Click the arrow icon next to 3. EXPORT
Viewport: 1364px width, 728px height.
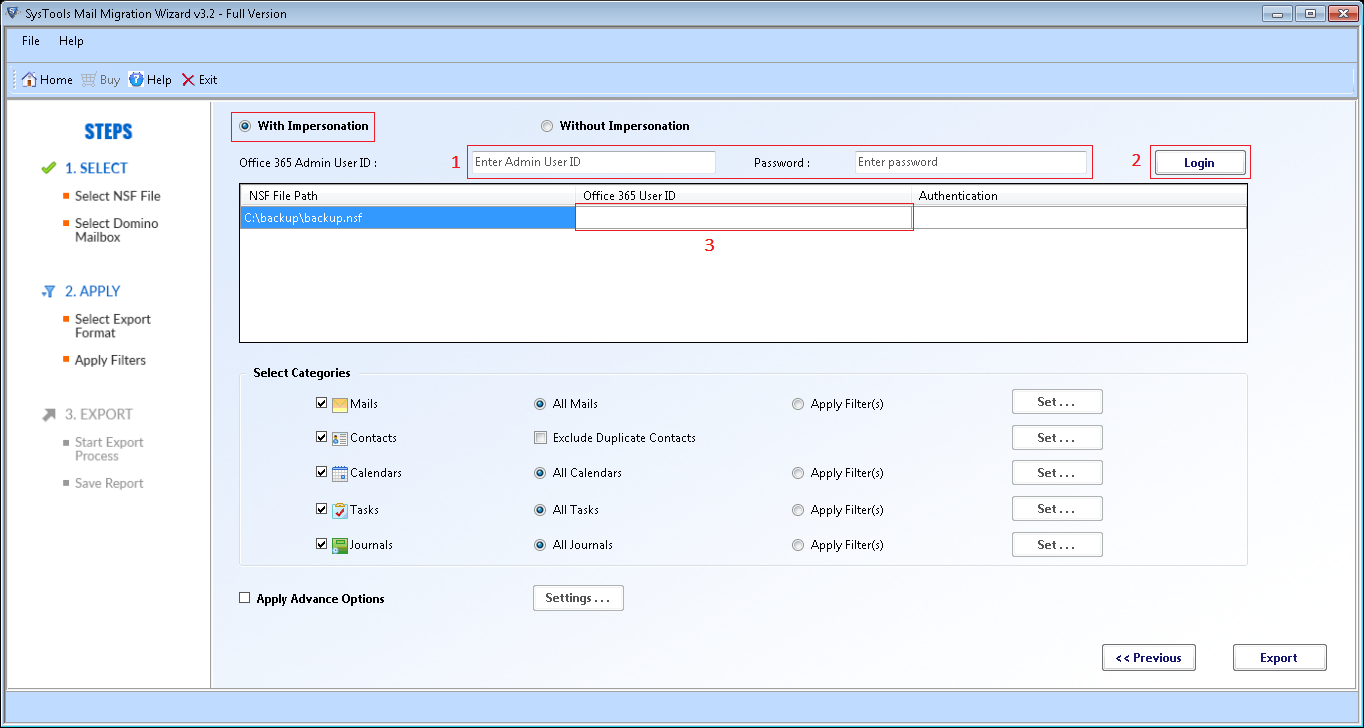(48, 414)
